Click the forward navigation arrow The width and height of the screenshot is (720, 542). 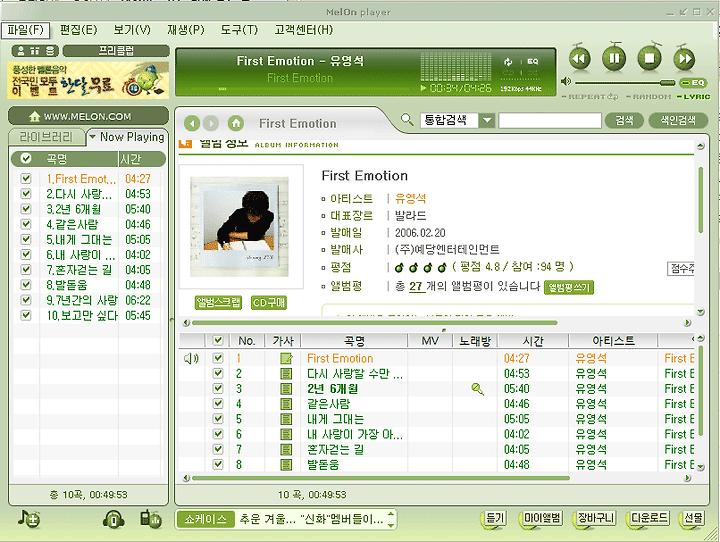tap(211, 123)
